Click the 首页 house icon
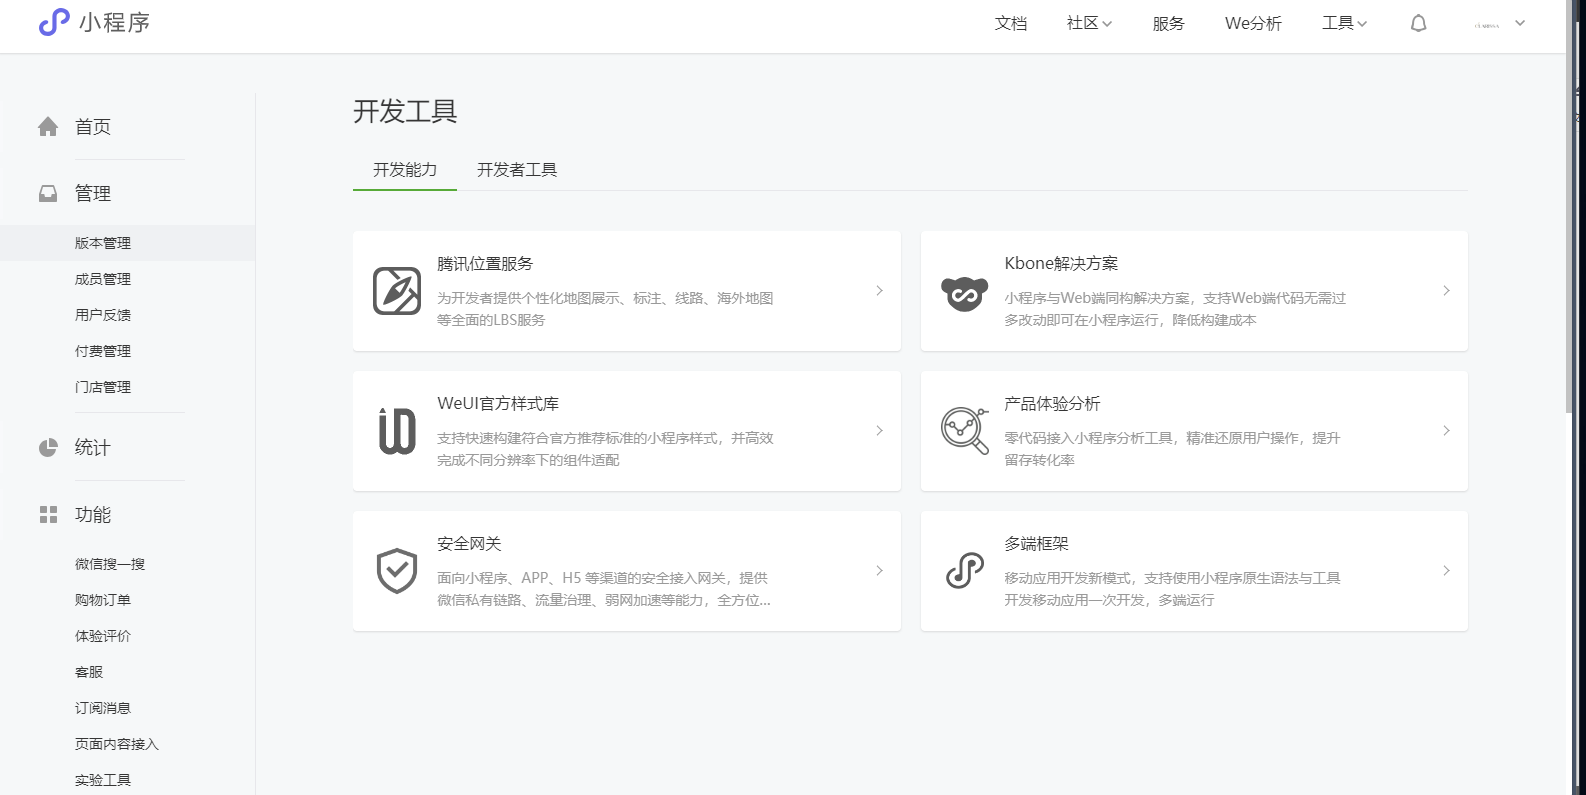 tap(48, 127)
